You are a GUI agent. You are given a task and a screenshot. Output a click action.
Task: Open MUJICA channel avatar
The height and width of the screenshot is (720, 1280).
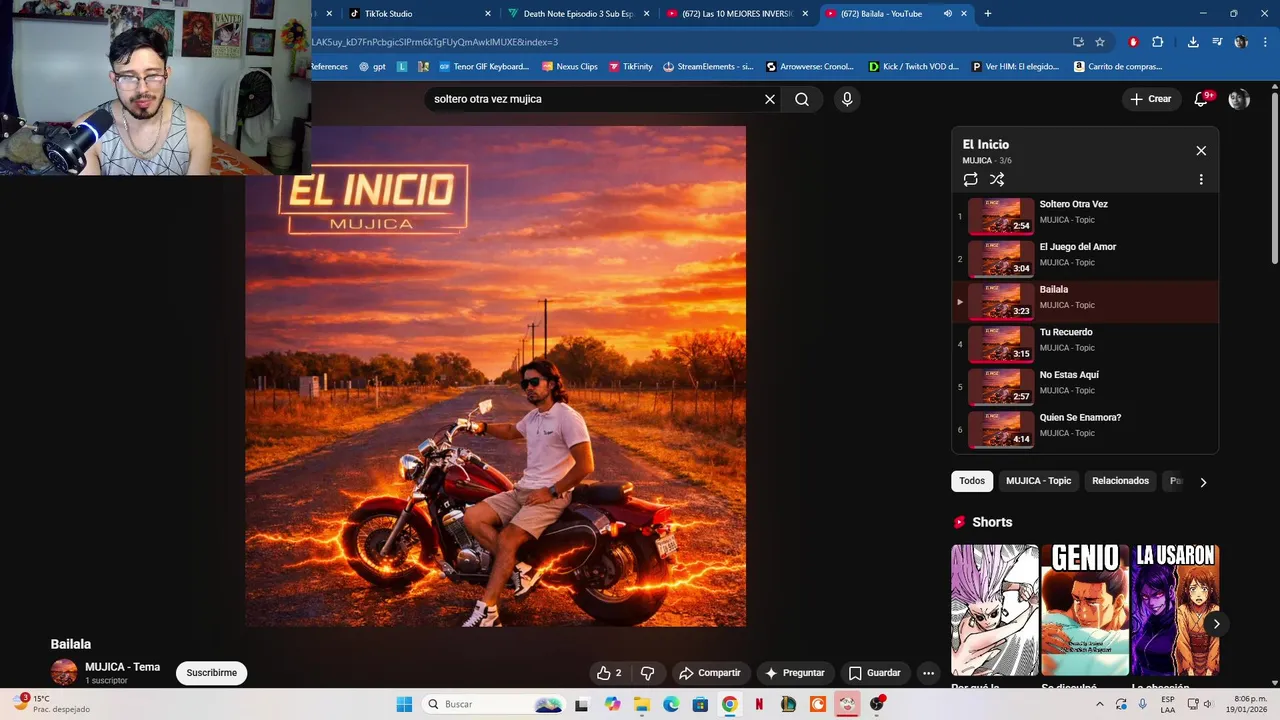point(64,672)
